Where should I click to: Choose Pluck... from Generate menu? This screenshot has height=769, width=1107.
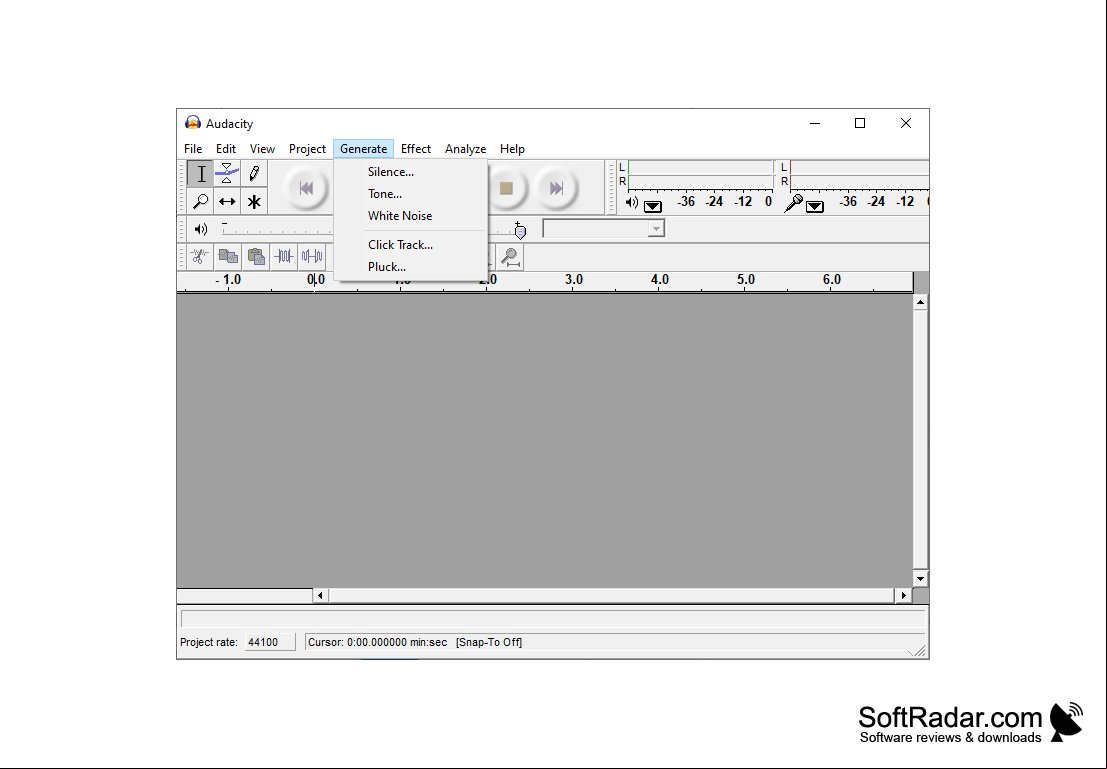[x=411, y=266]
